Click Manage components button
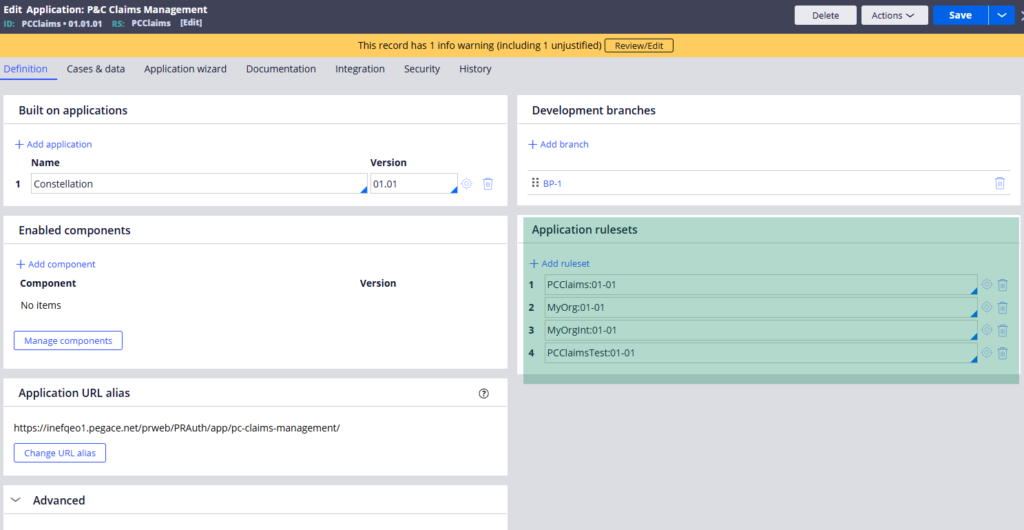 (x=68, y=341)
